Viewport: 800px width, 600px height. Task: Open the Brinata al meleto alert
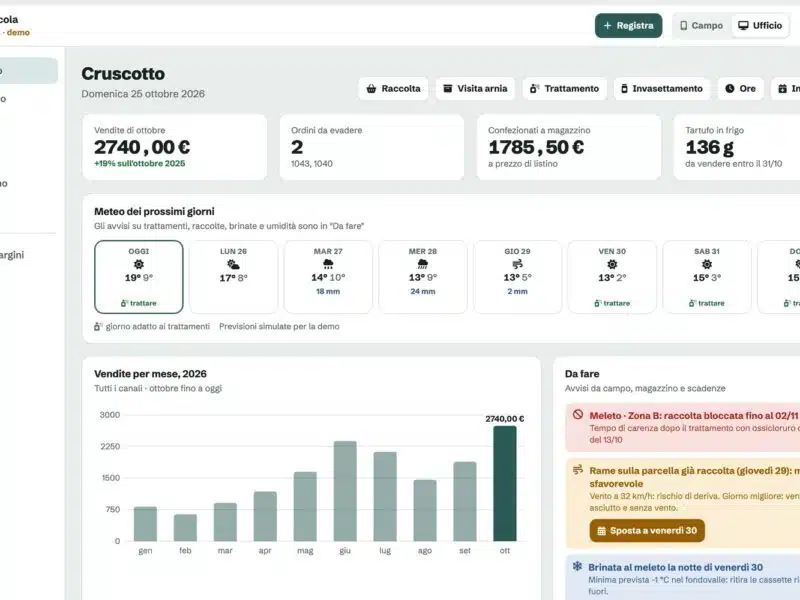coord(683,578)
